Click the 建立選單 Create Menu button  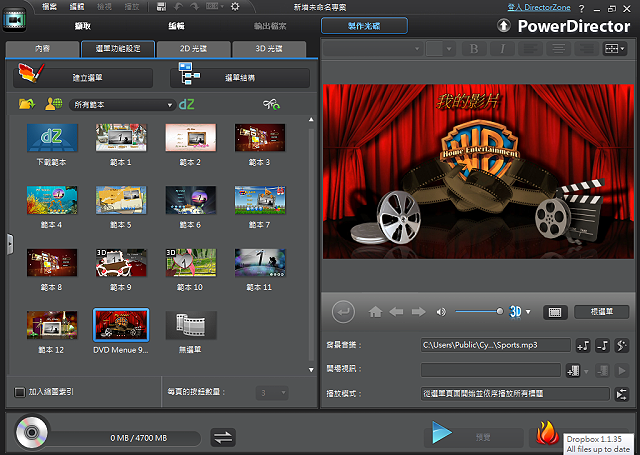coord(83,78)
